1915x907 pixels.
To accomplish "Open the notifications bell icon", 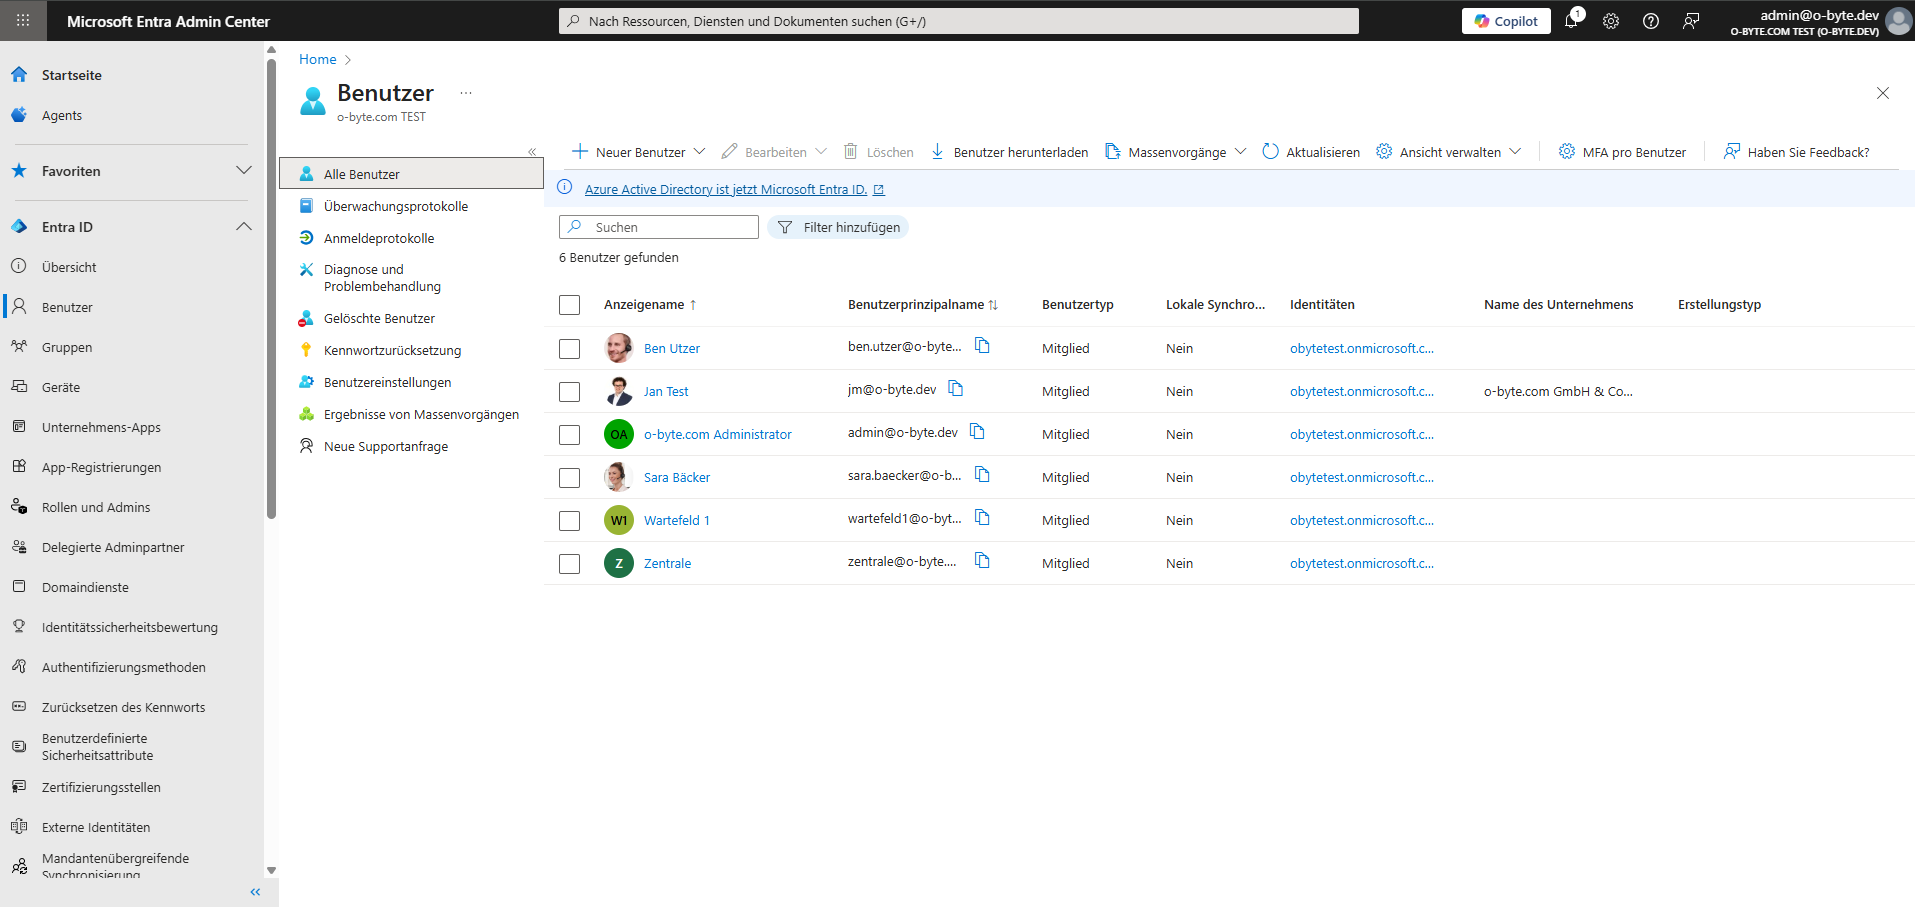I will 1570,21.
